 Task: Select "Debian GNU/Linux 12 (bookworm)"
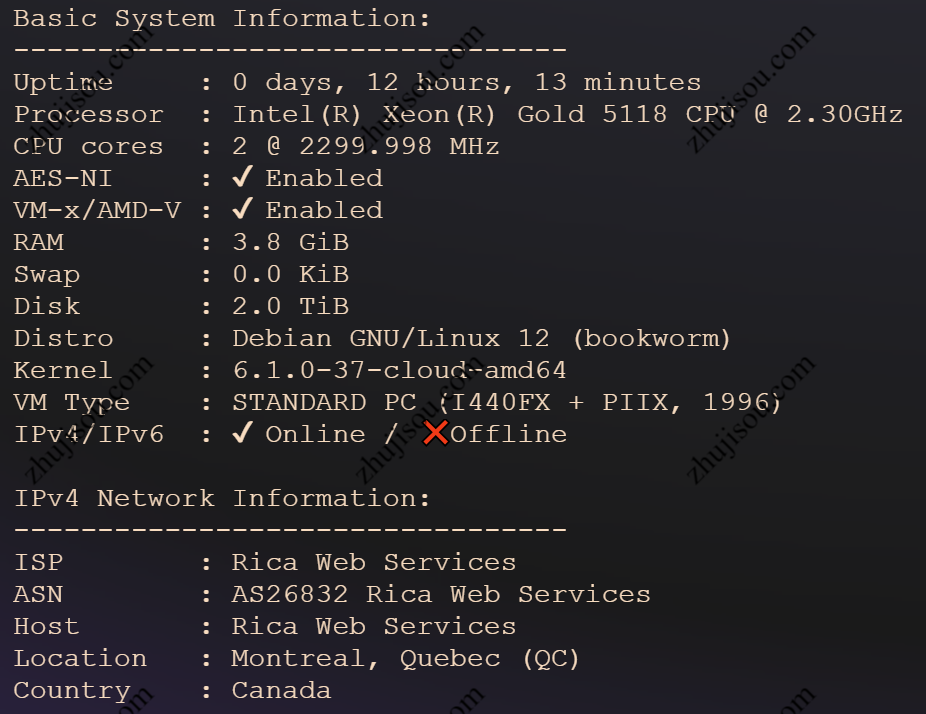tap(482, 338)
